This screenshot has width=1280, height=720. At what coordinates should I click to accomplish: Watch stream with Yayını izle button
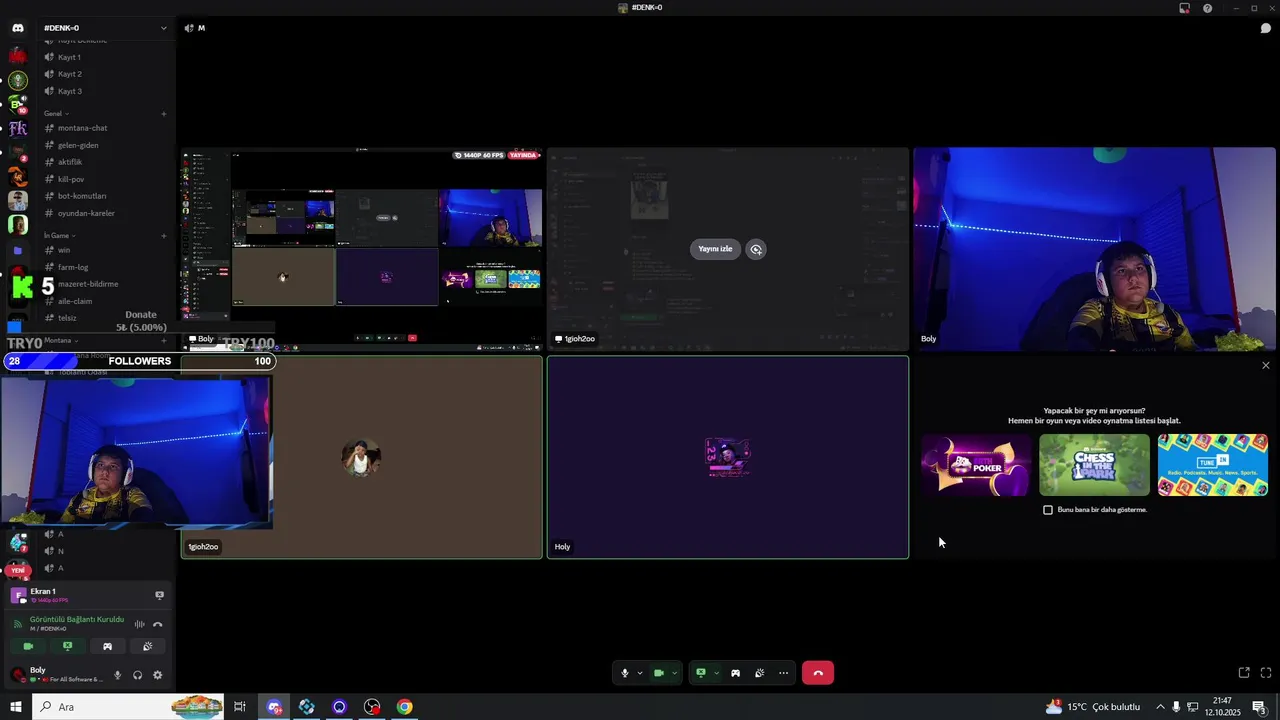[715, 249]
